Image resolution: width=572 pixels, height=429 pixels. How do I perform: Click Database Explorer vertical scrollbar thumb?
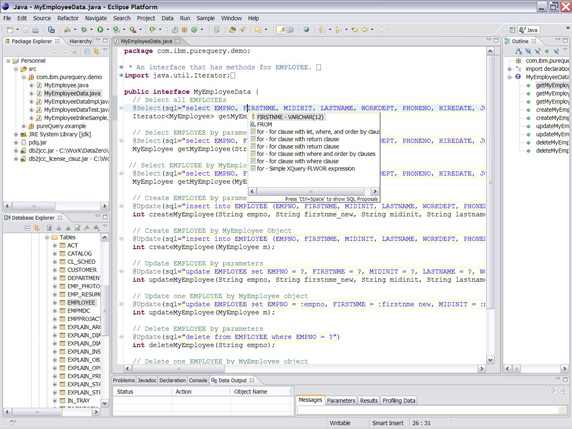[104, 311]
